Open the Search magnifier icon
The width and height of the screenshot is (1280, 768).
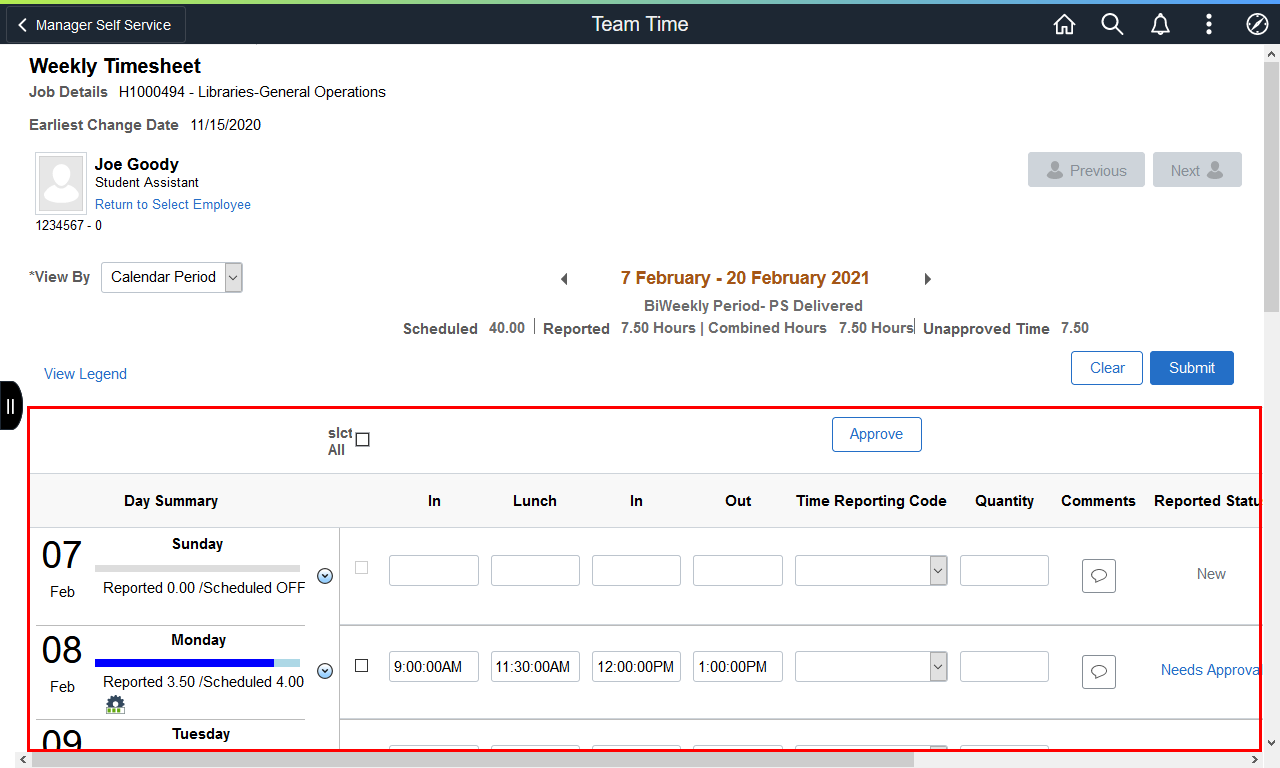pos(1112,25)
